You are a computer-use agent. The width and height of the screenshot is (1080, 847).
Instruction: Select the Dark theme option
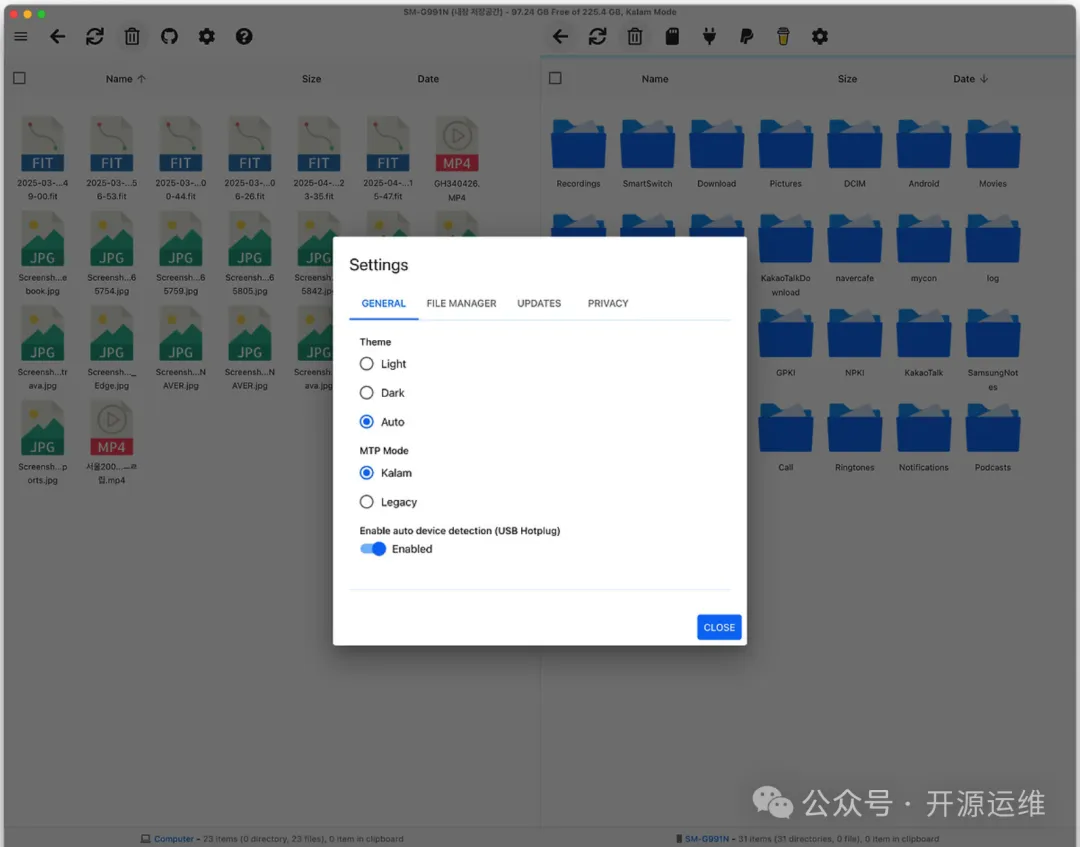pyautogui.click(x=367, y=393)
